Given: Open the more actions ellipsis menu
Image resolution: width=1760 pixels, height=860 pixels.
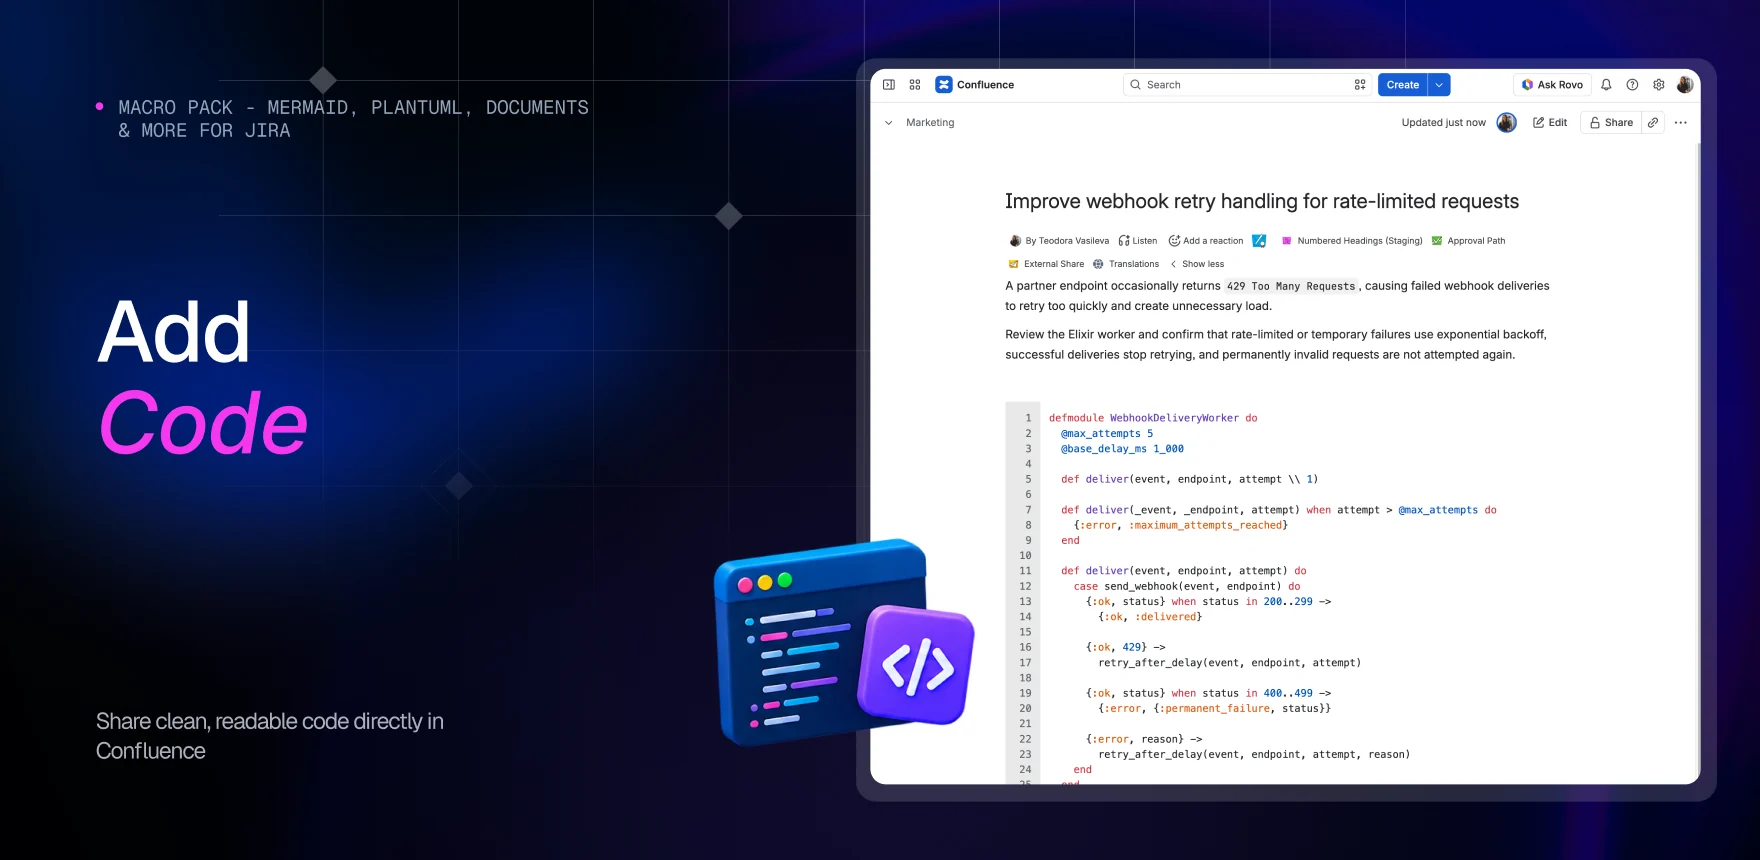Looking at the screenshot, I should 1681,123.
